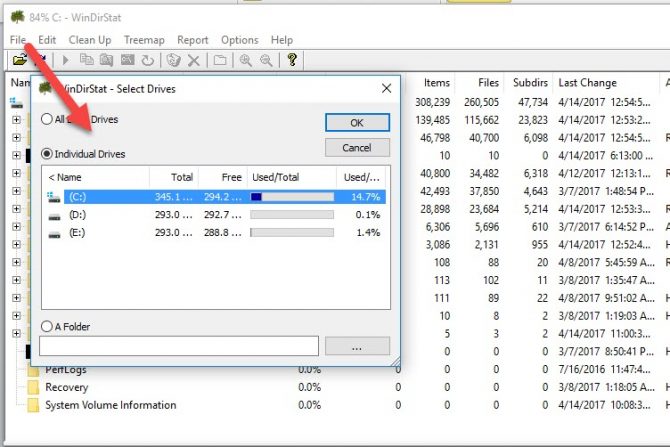
Task: Open the Edit menu
Action: [47, 40]
